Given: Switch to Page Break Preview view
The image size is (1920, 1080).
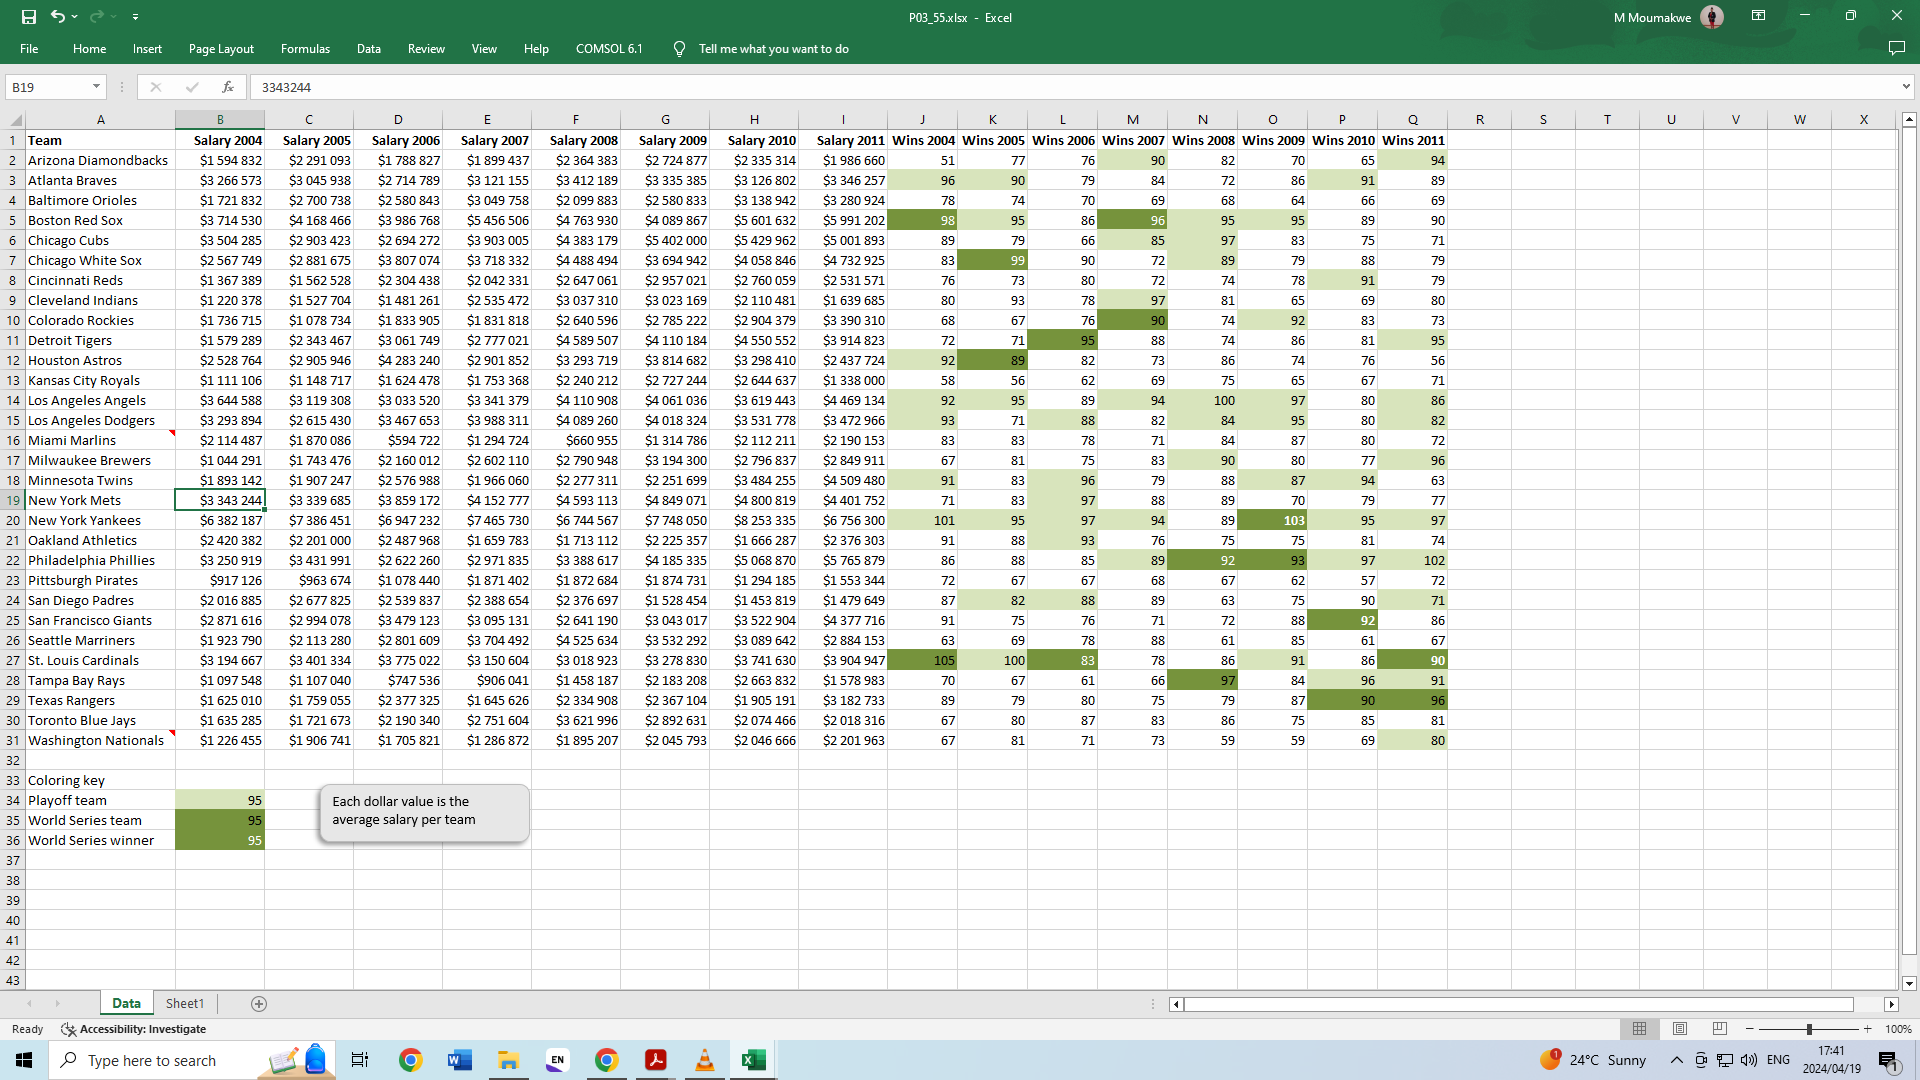Looking at the screenshot, I should click(x=1719, y=1028).
